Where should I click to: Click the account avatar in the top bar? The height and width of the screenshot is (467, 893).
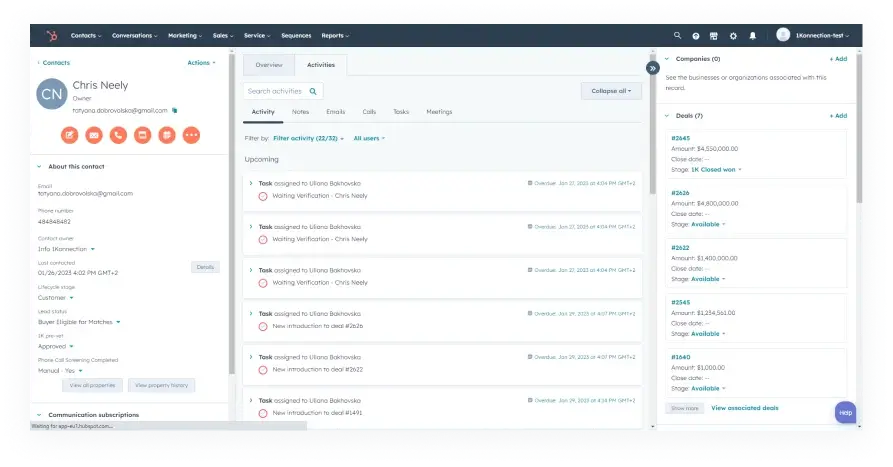[783, 35]
